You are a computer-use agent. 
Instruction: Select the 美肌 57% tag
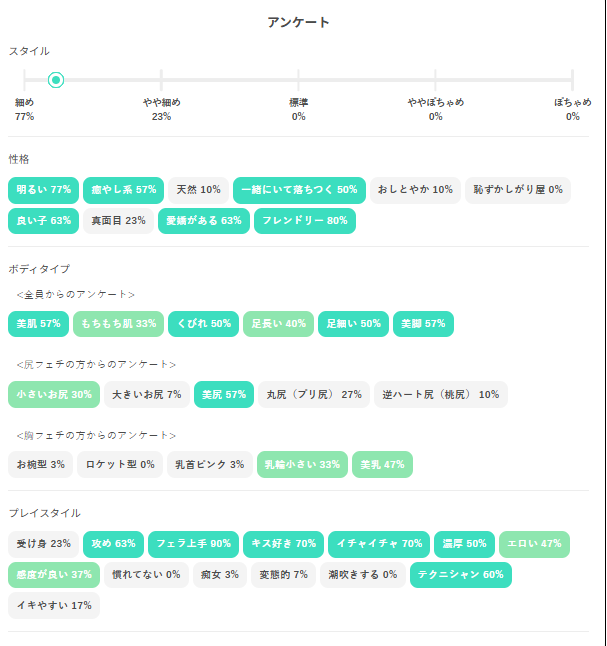pos(39,324)
